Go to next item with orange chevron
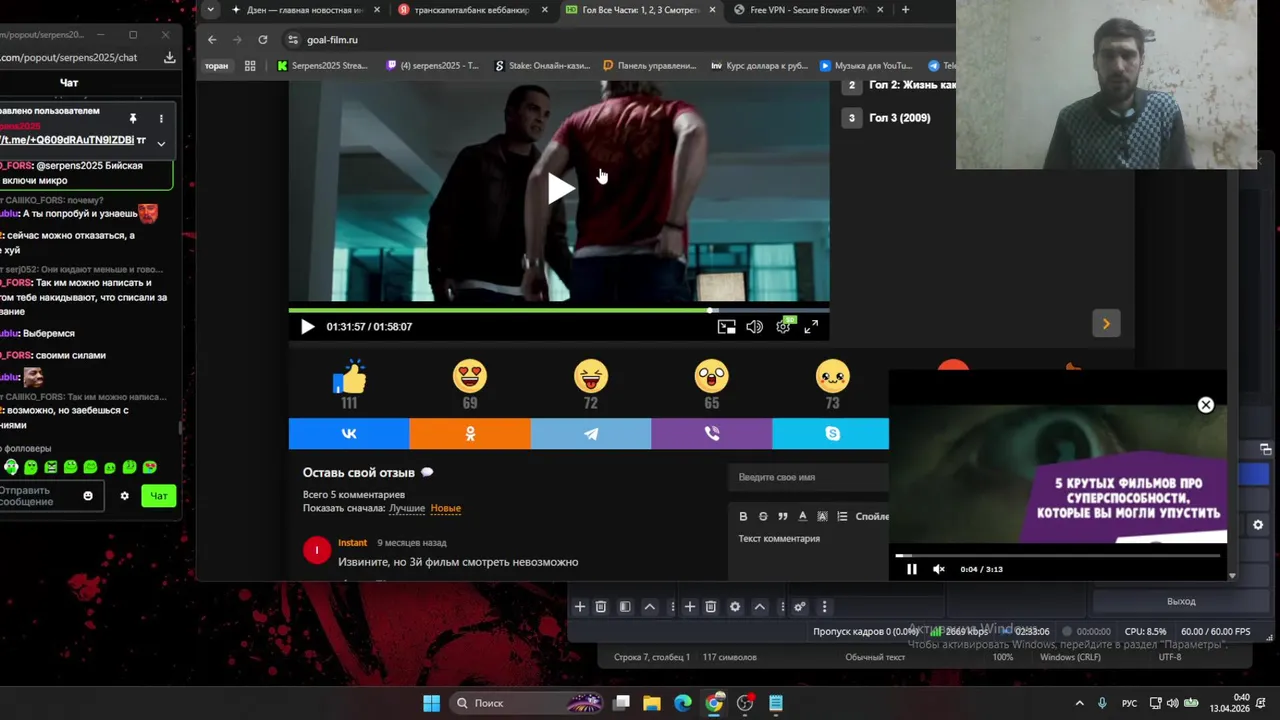Screen dimensions: 1280x720 click(1106, 323)
